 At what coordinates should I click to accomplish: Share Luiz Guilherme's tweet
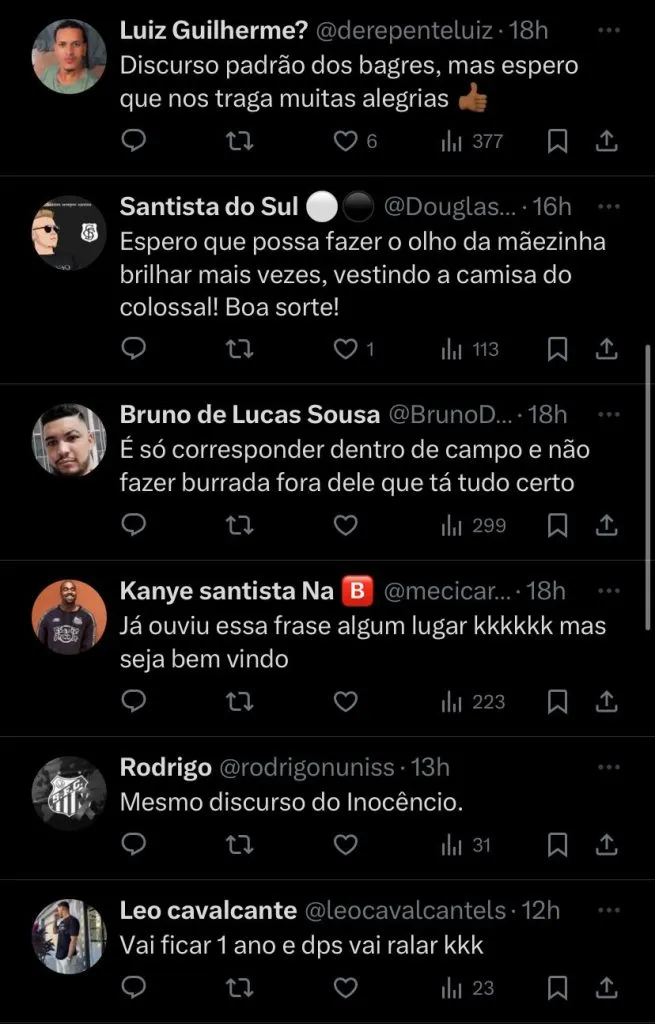(x=606, y=142)
